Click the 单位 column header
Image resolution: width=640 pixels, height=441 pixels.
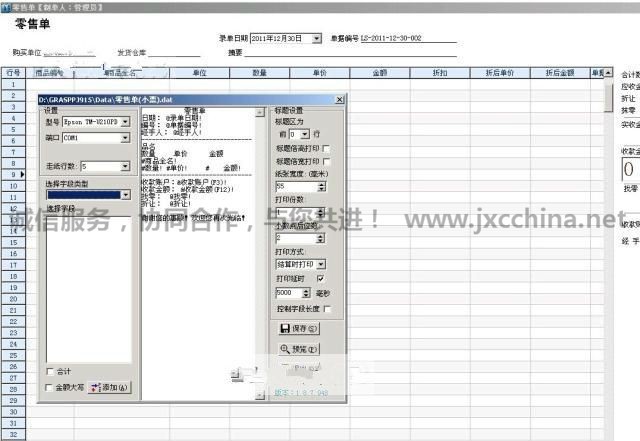(200, 73)
